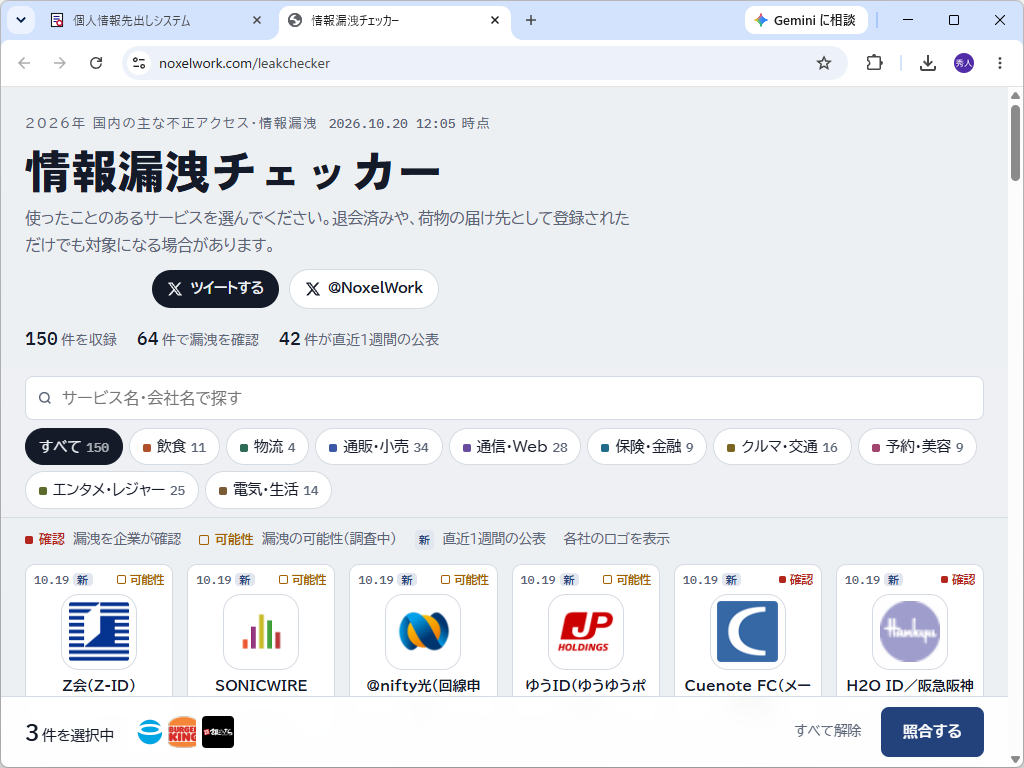
Task: Open the @NoxelWork X account link
Action: click(x=364, y=289)
